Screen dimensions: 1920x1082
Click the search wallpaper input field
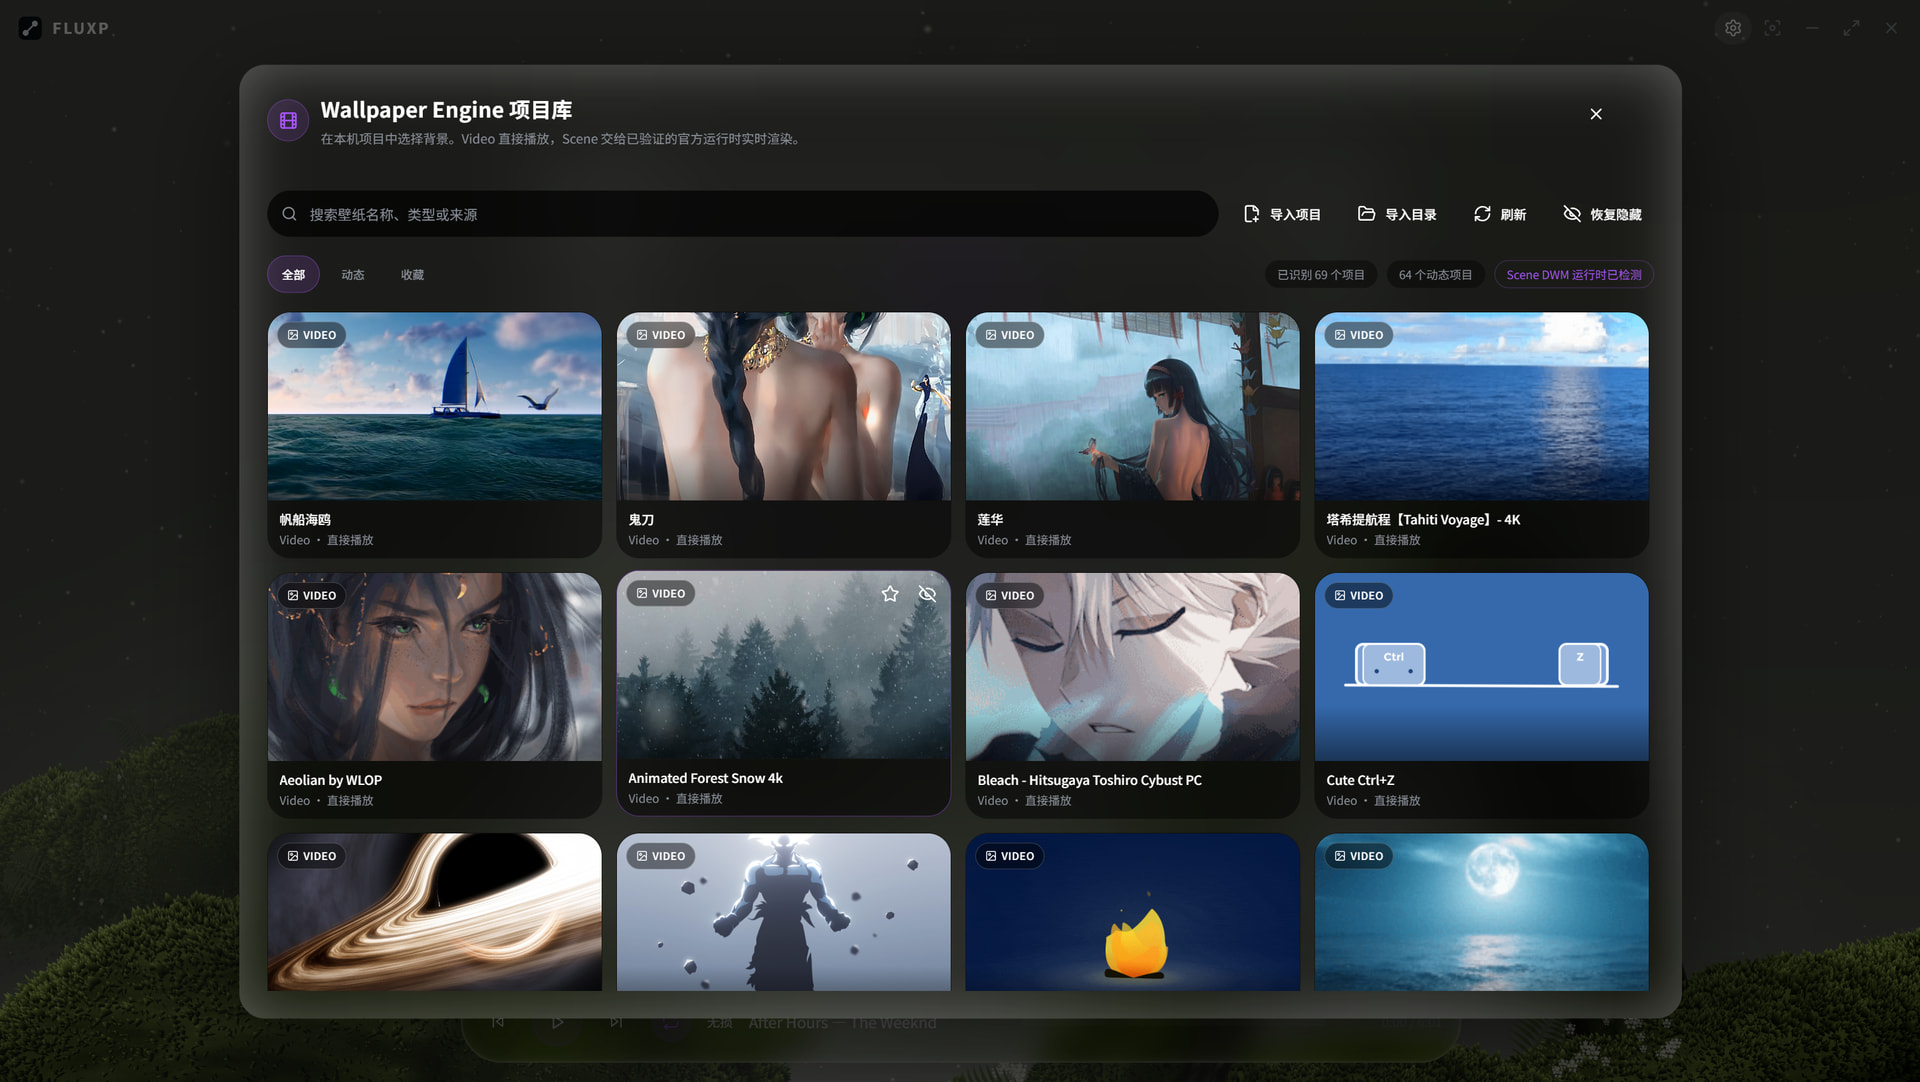pyautogui.click(x=742, y=214)
